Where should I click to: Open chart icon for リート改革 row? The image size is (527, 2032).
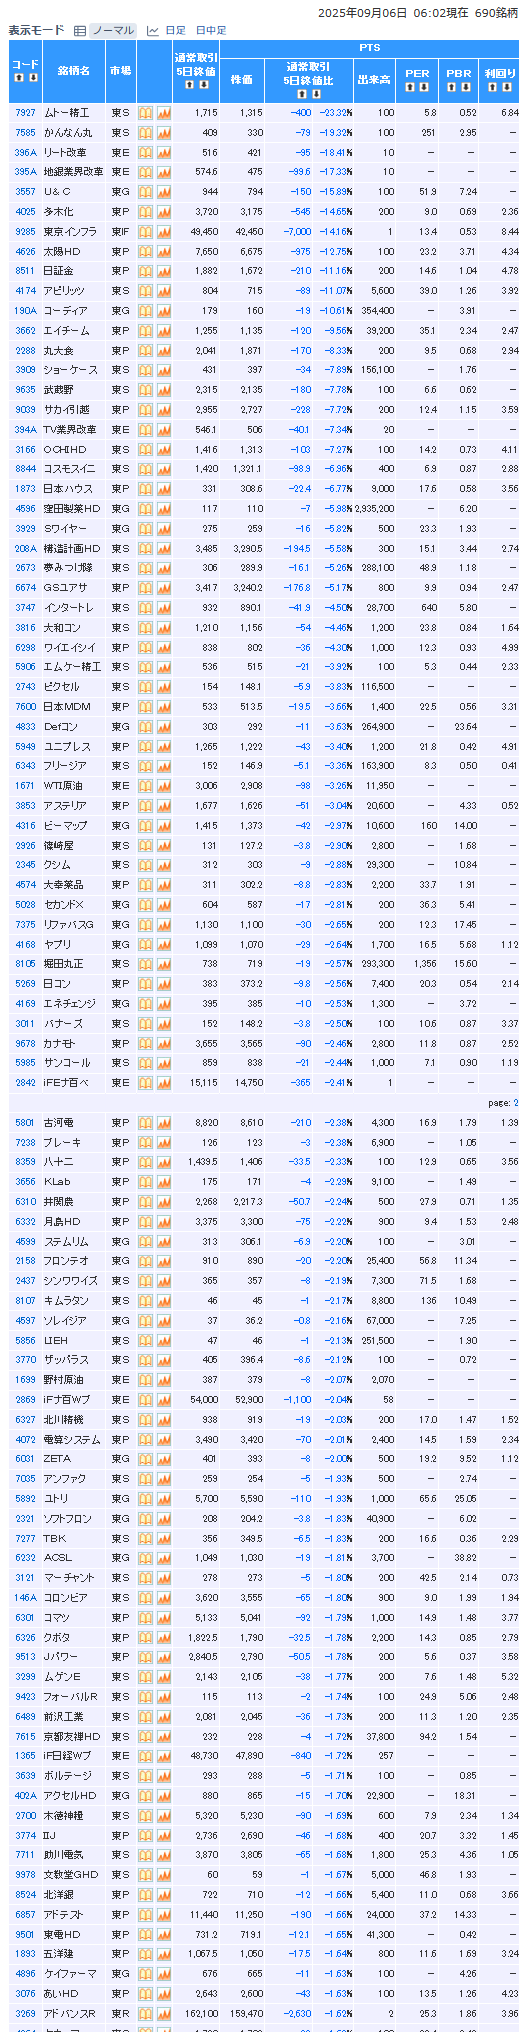coord(163,153)
